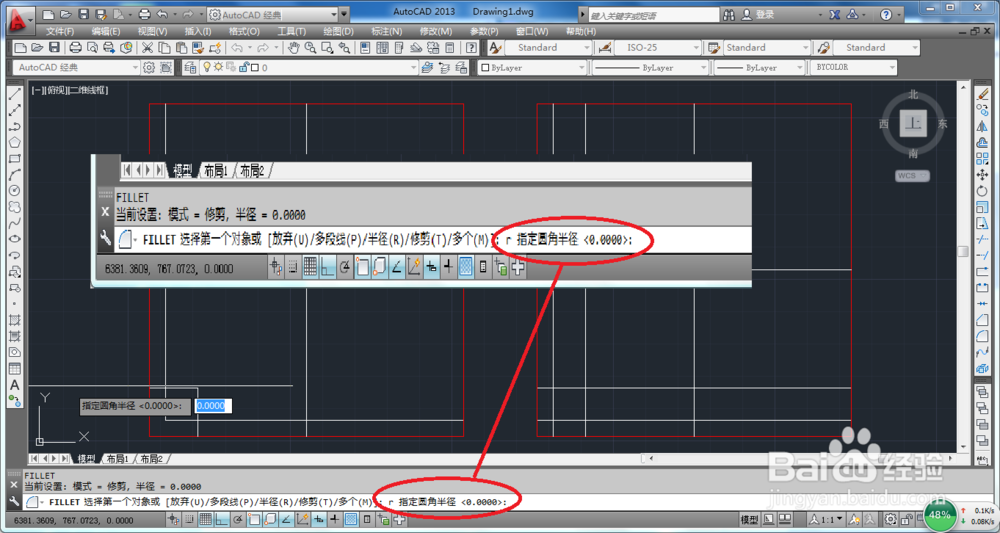Screen dimensions: 1000x533
Task: Click the 模型 model space button in status bar
Action: point(749,519)
